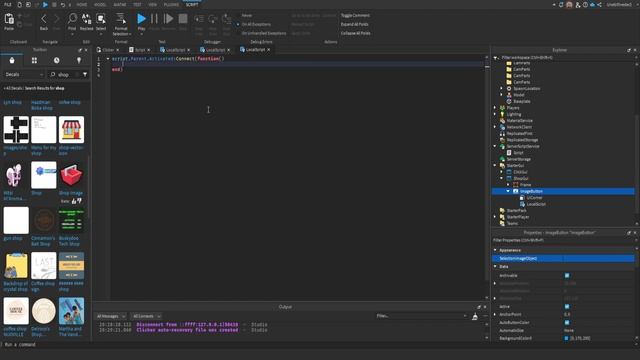
Task: Click Collapse All Folds action
Action: coord(356,33)
